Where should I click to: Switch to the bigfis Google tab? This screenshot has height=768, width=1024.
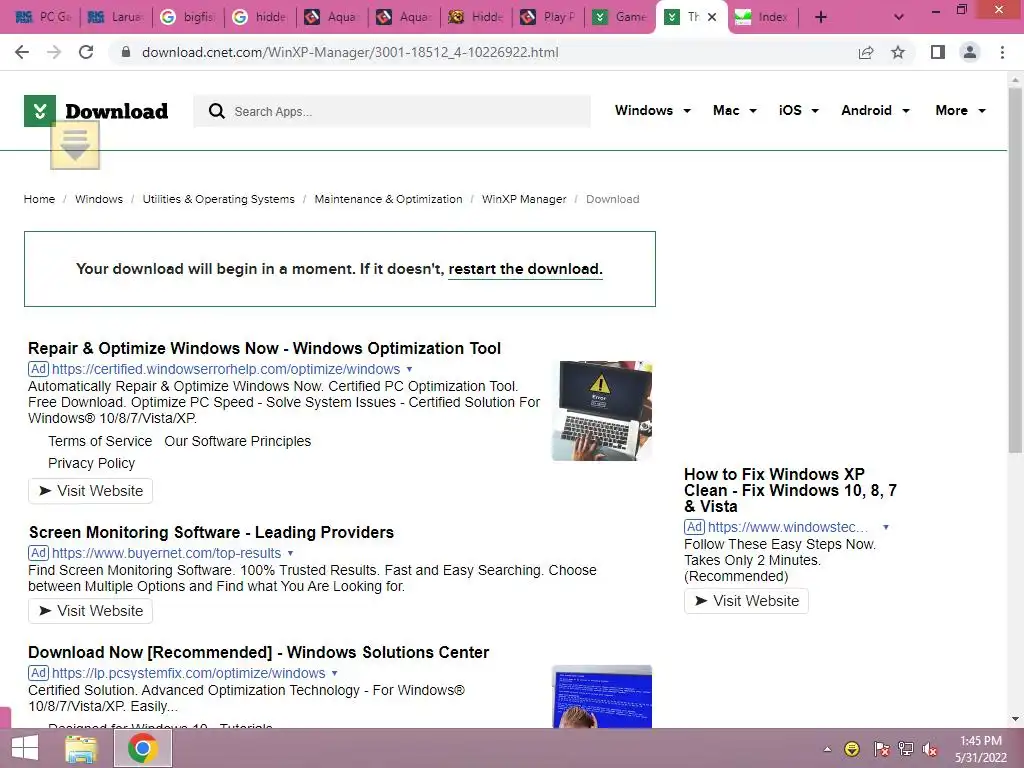pos(188,17)
